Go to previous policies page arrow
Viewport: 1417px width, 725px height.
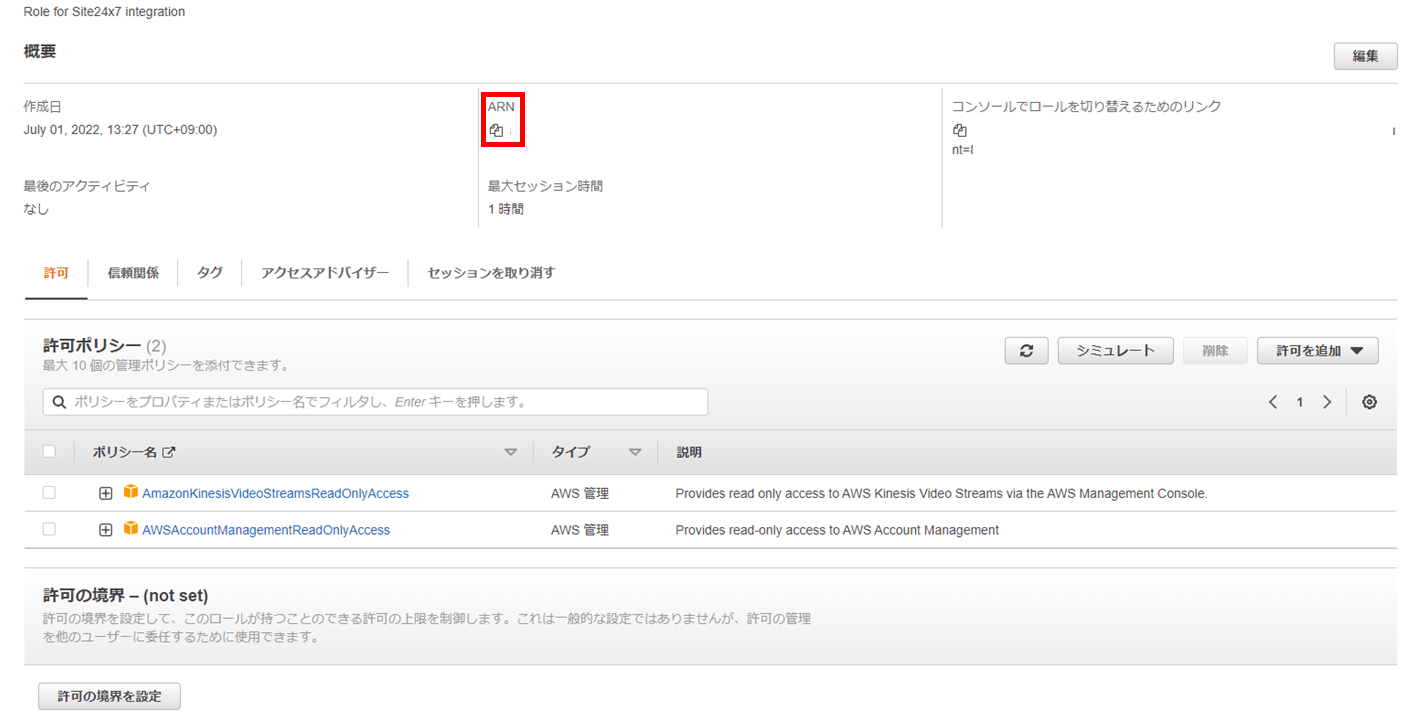click(x=1273, y=402)
